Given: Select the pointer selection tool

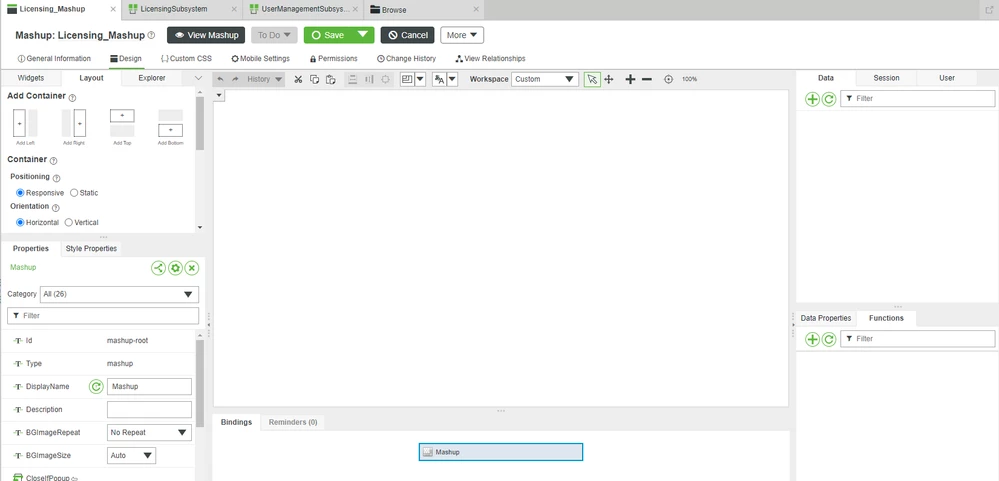Looking at the screenshot, I should 592,79.
